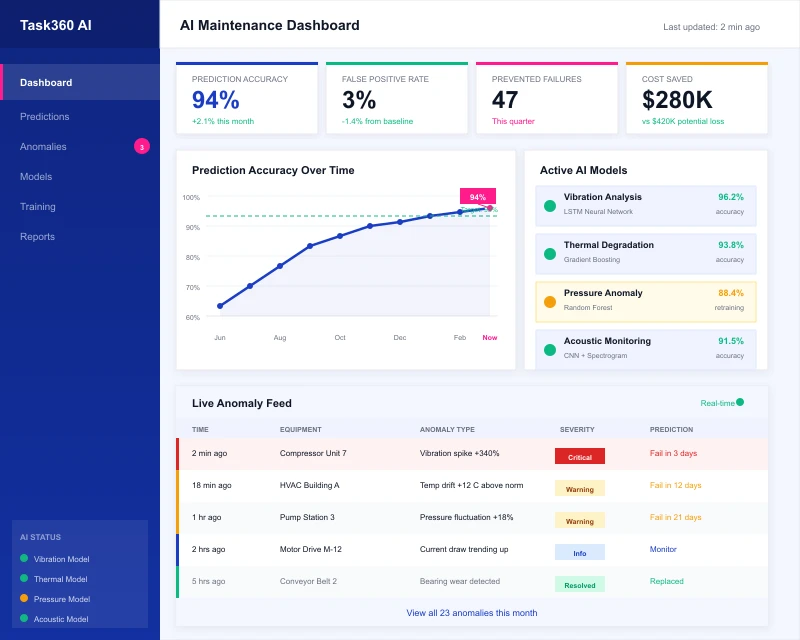This screenshot has width=800, height=640.
Task: Click the Info severity badge
Action: (x=580, y=552)
